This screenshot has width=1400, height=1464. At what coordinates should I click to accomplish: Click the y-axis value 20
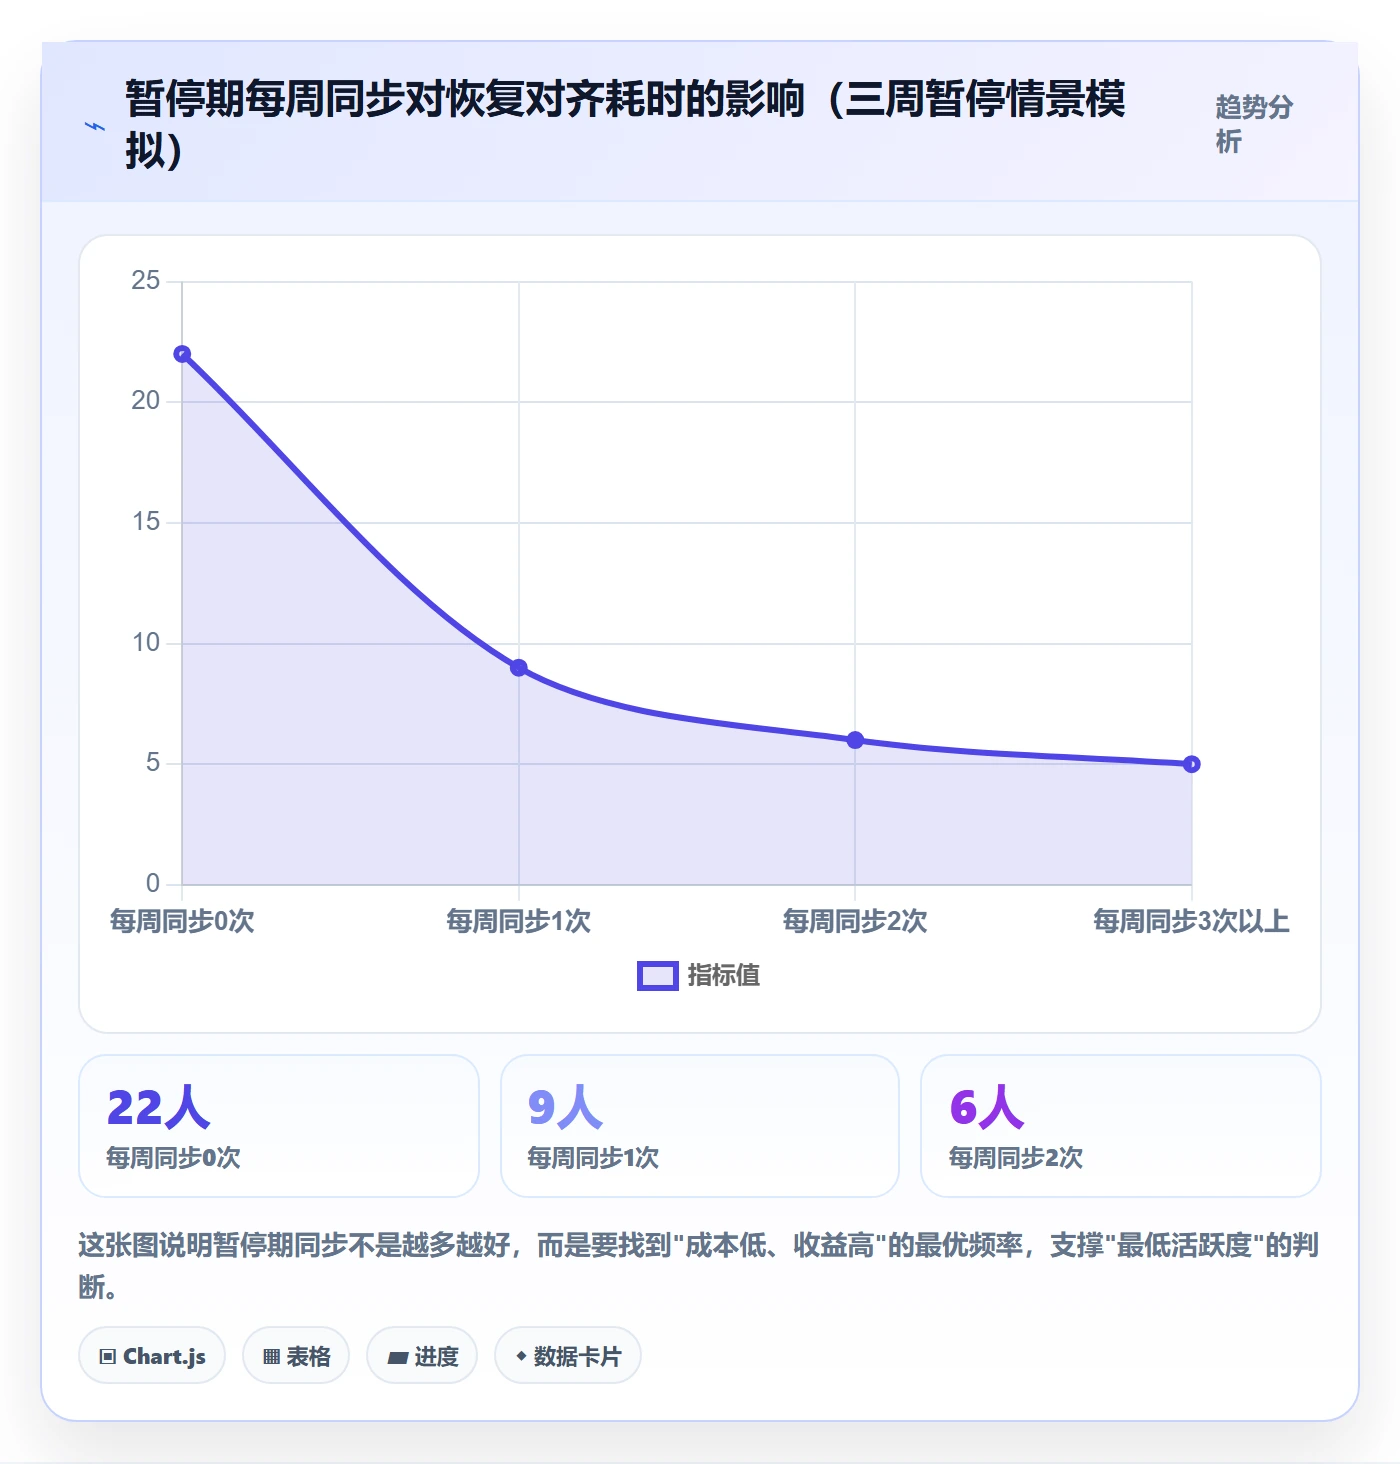click(x=146, y=401)
